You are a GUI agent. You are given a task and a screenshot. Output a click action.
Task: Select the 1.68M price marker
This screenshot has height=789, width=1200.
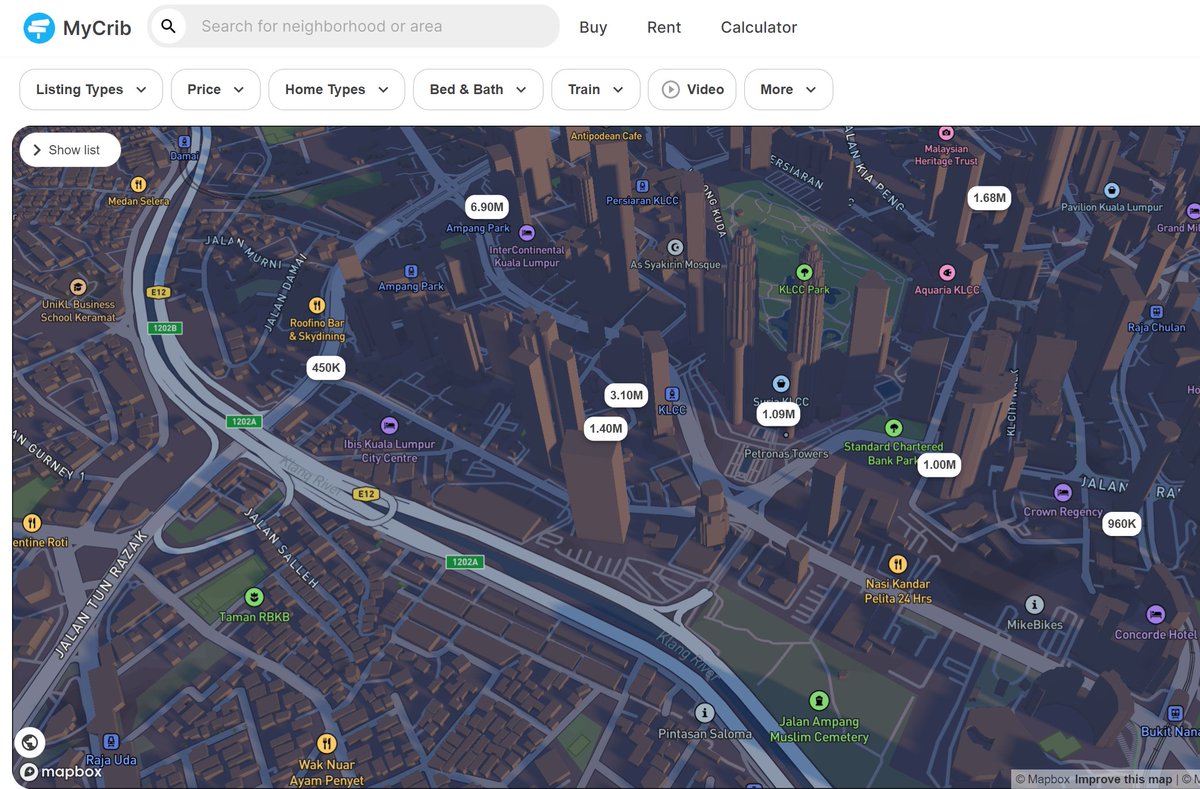point(989,198)
